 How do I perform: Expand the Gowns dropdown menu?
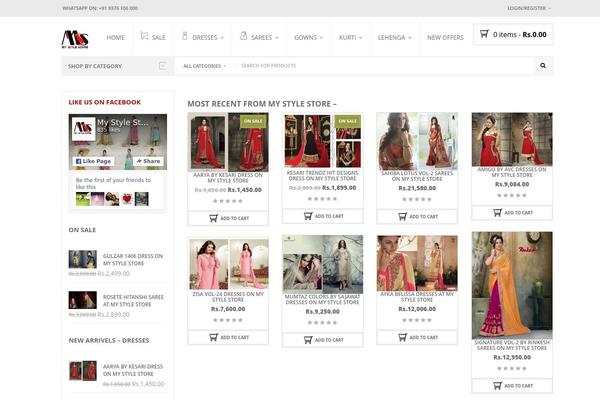coord(321,38)
